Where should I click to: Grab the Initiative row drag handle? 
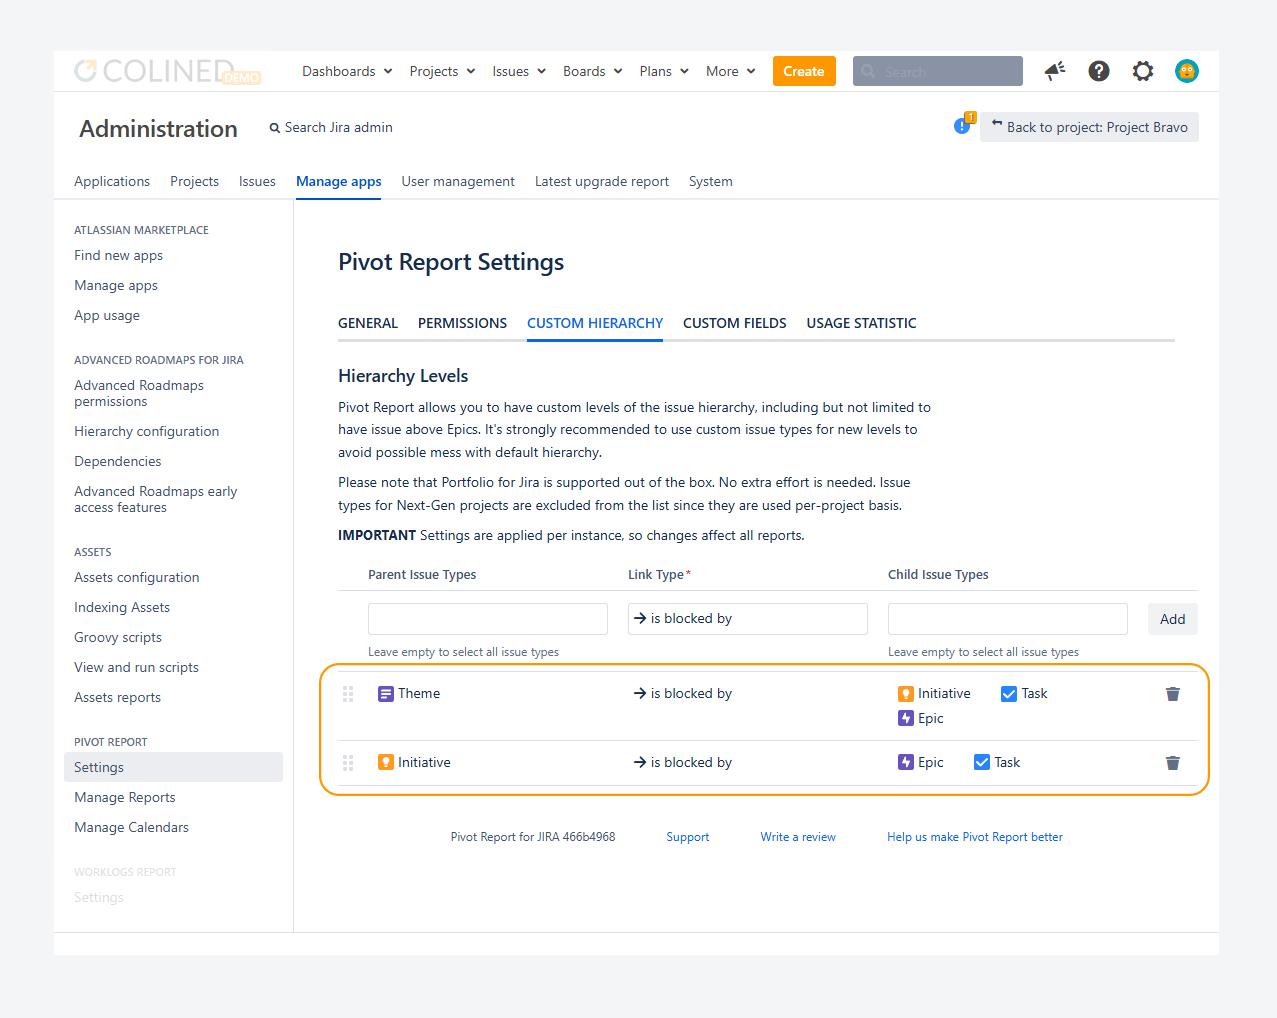(x=348, y=763)
